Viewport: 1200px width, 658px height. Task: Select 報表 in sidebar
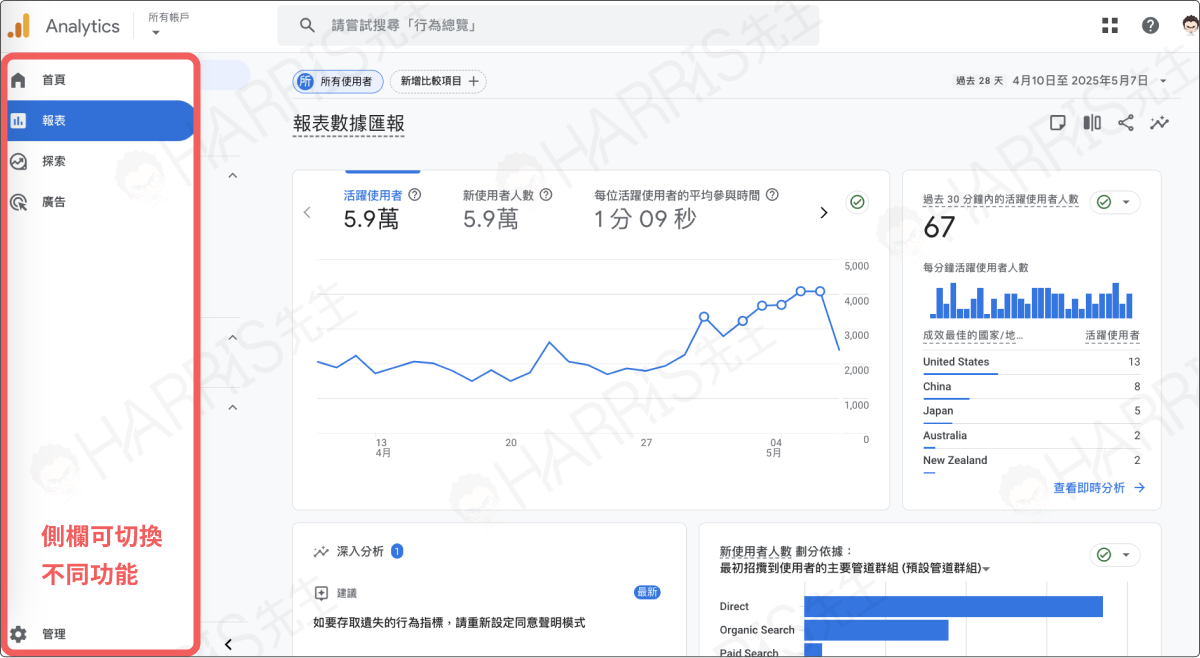click(98, 121)
